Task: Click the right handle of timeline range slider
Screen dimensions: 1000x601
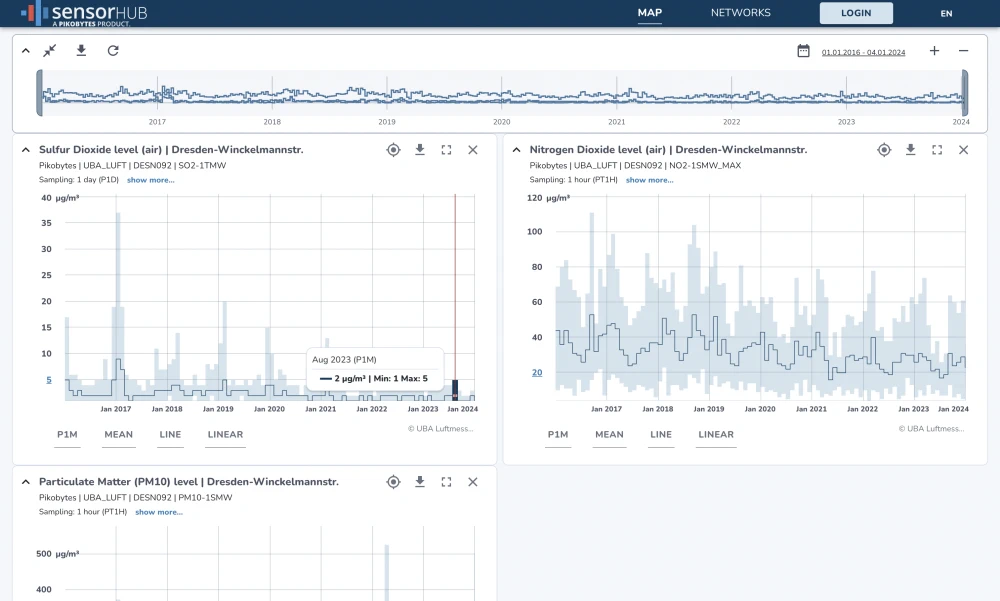Action: click(x=965, y=93)
